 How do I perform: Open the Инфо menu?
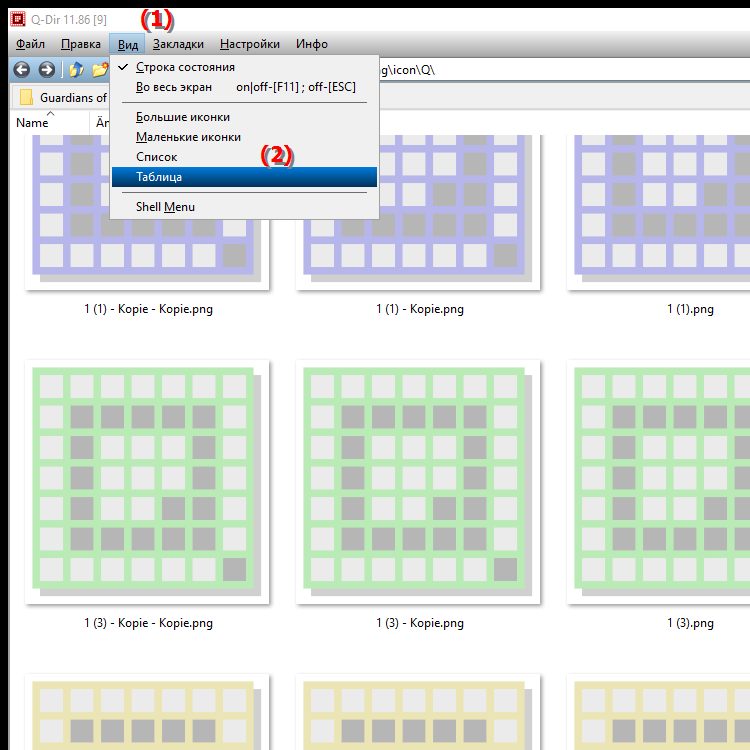pos(312,44)
